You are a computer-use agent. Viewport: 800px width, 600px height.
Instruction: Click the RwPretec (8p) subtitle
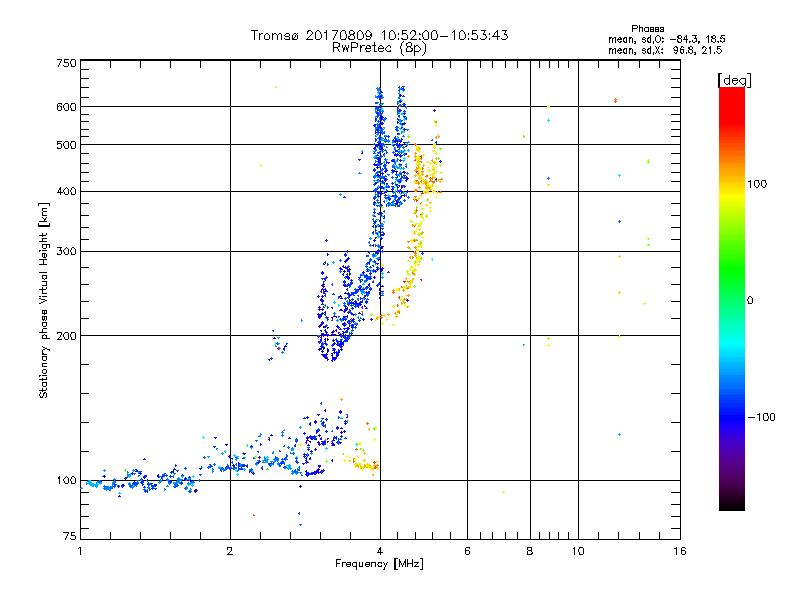coord(379,47)
